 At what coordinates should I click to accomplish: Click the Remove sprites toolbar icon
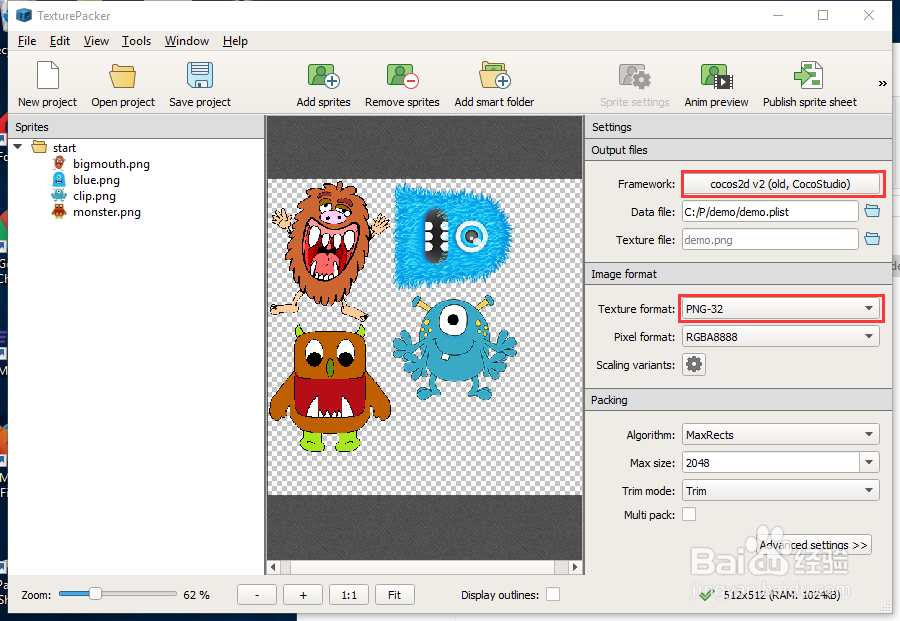point(402,76)
